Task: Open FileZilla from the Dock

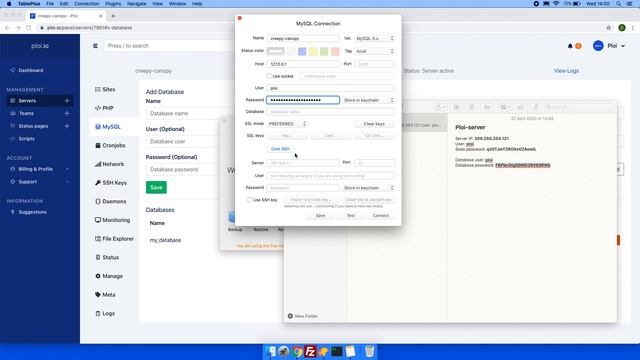Action: [x=310, y=351]
